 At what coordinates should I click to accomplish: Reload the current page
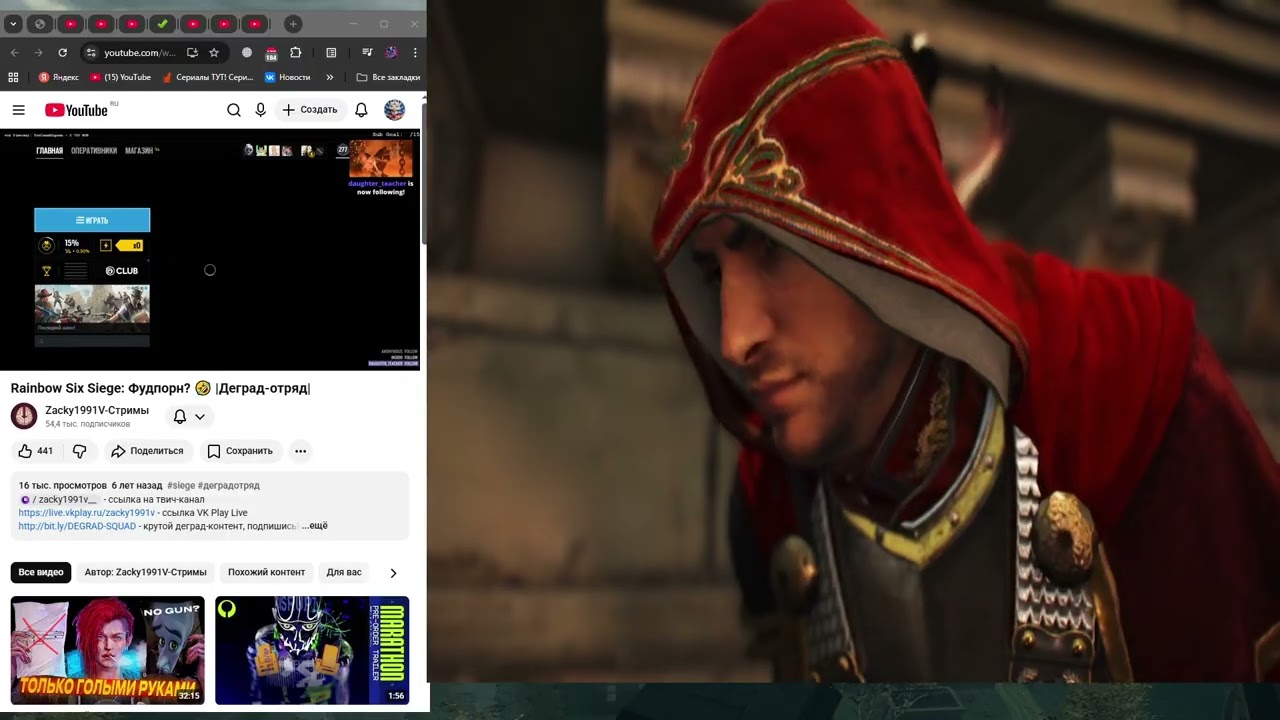tap(62, 53)
